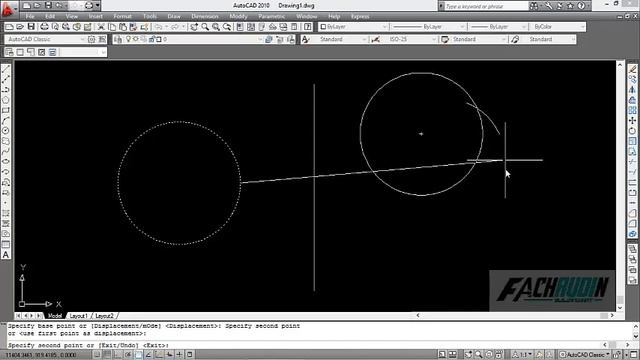Toggle Object Snap Tracking in status bar
The width and height of the screenshot is (640, 360).
pos(149,355)
